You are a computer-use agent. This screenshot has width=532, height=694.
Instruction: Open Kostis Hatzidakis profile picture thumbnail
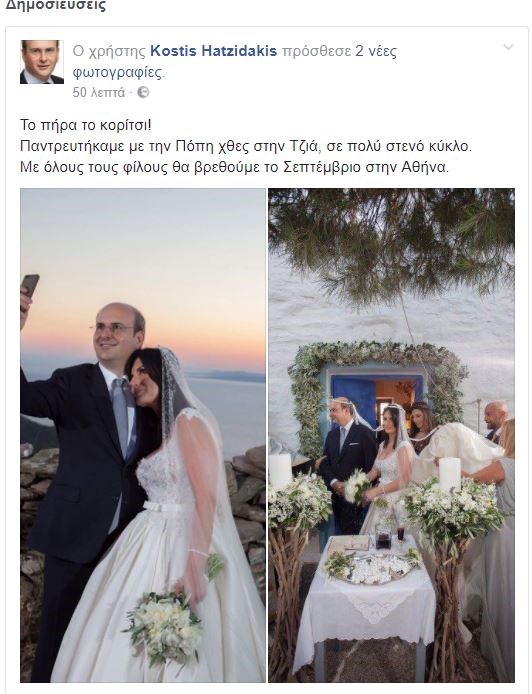tap(42, 62)
